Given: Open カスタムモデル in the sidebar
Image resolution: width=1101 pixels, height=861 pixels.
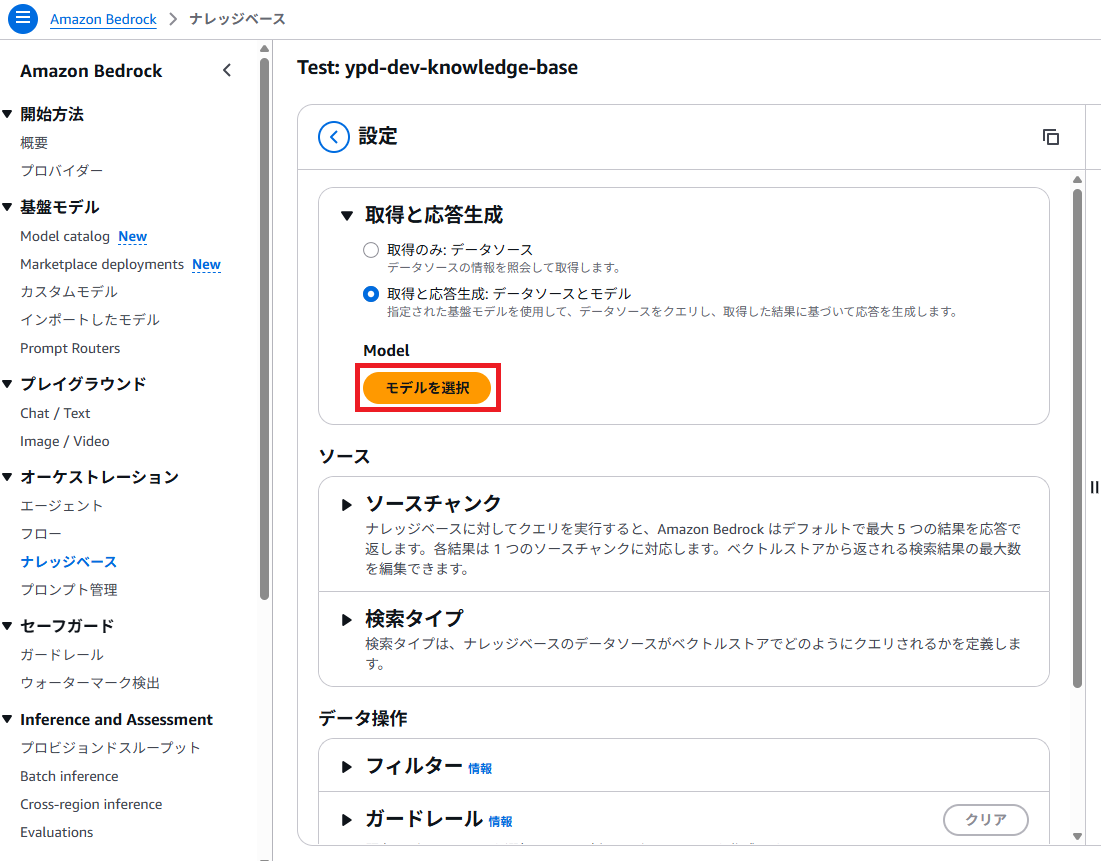Looking at the screenshot, I should [x=69, y=291].
